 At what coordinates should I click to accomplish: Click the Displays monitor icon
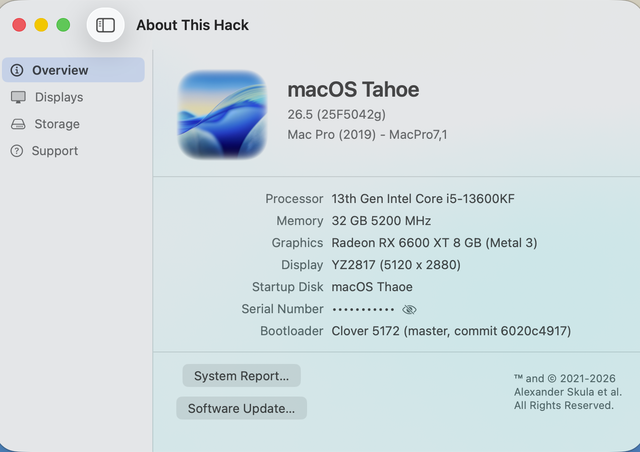pyautogui.click(x=18, y=97)
